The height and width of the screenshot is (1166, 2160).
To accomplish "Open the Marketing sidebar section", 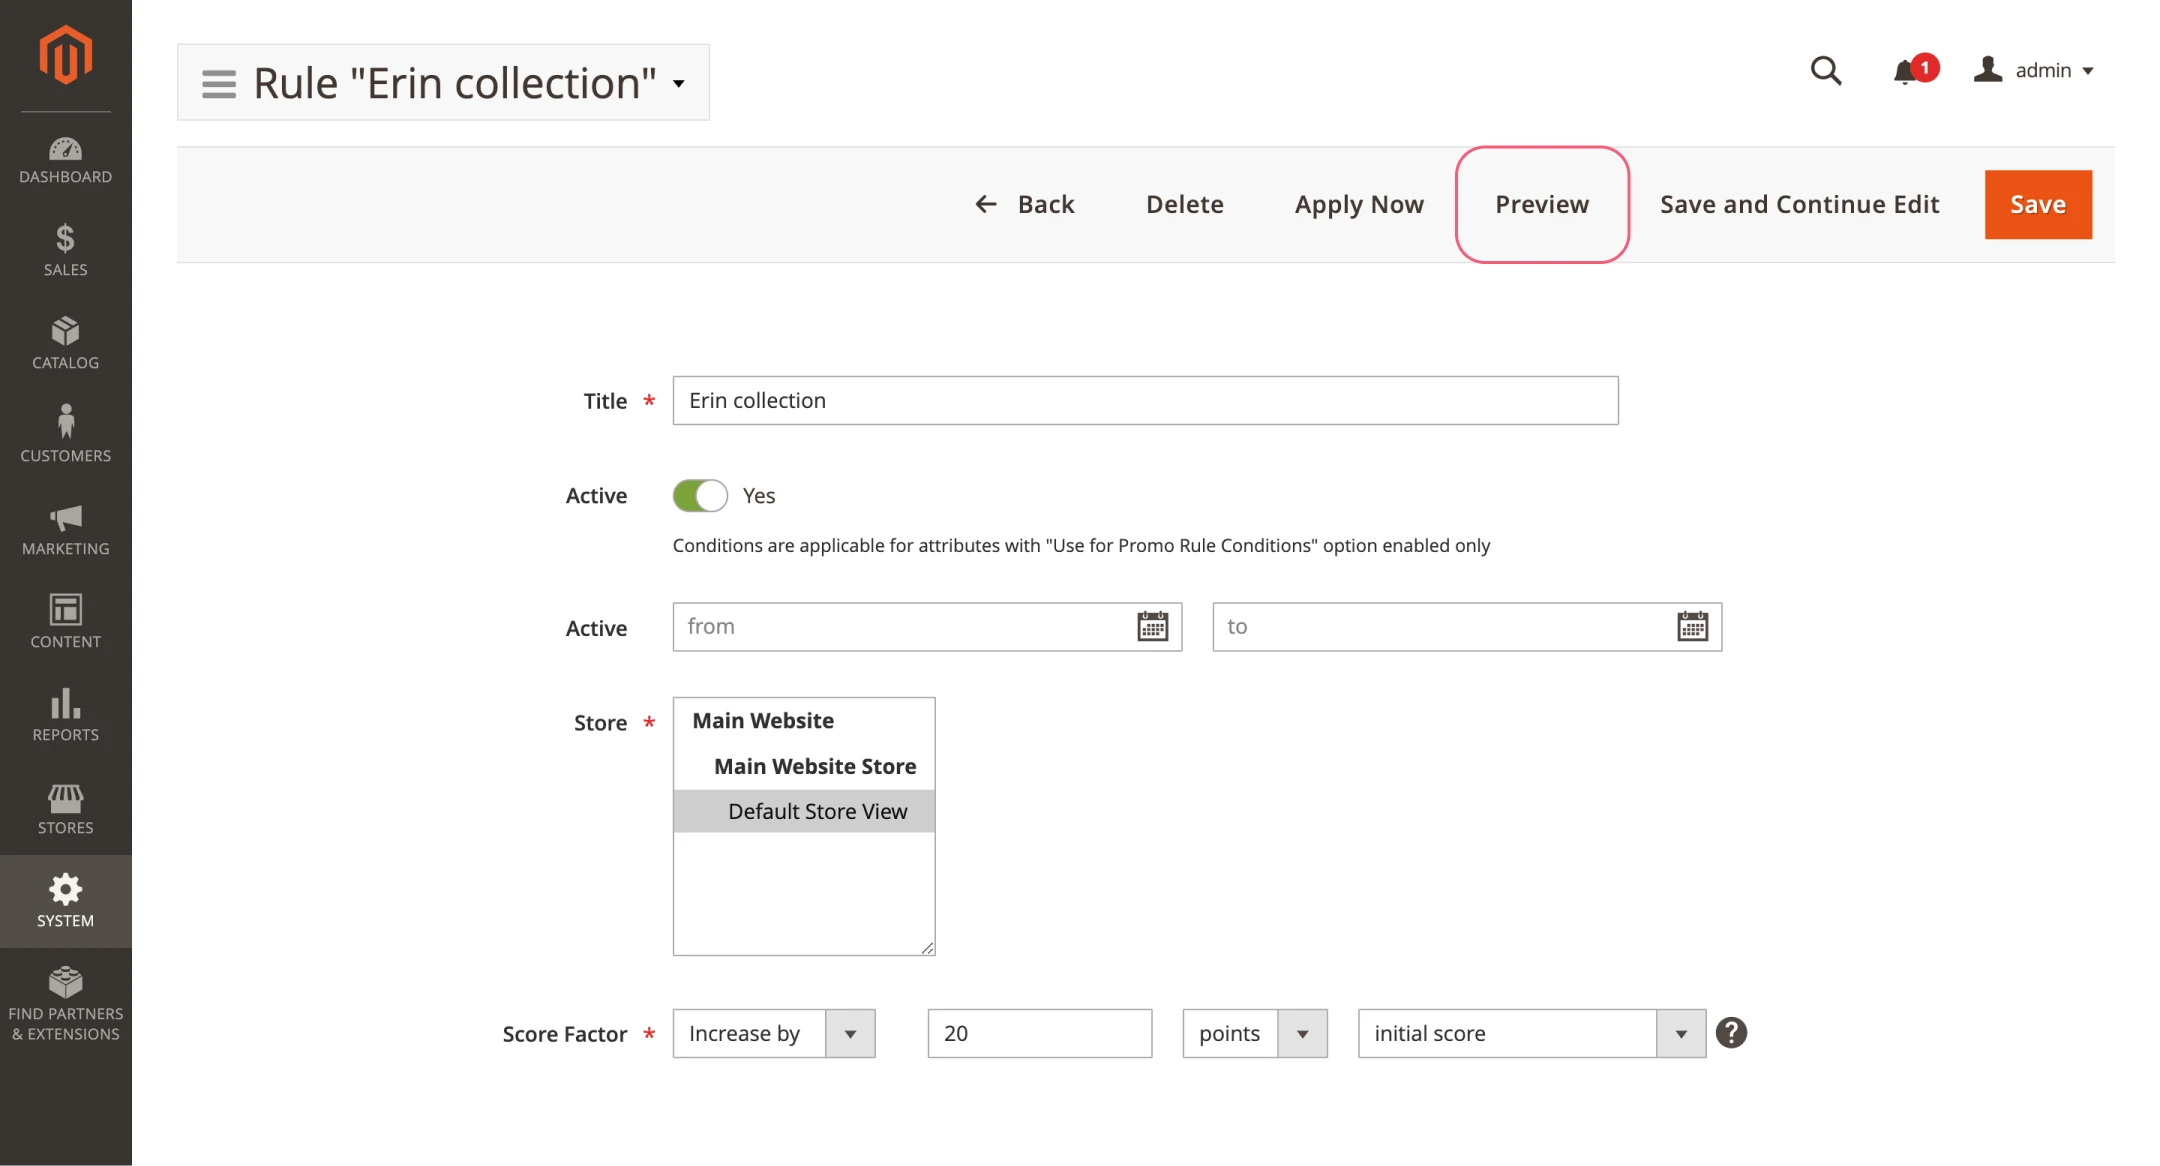I will [65, 530].
